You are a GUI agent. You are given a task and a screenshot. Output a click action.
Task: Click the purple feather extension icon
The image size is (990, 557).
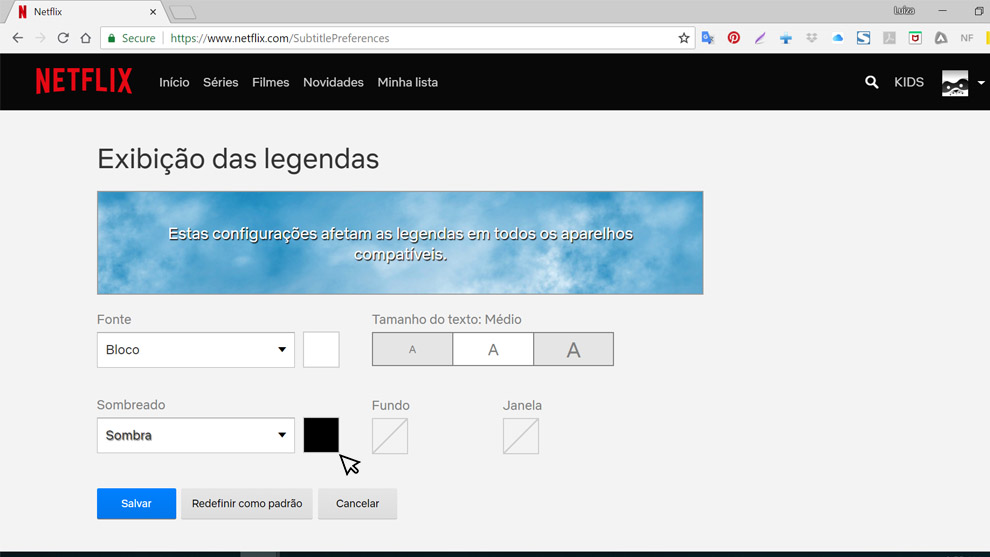[760, 38]
